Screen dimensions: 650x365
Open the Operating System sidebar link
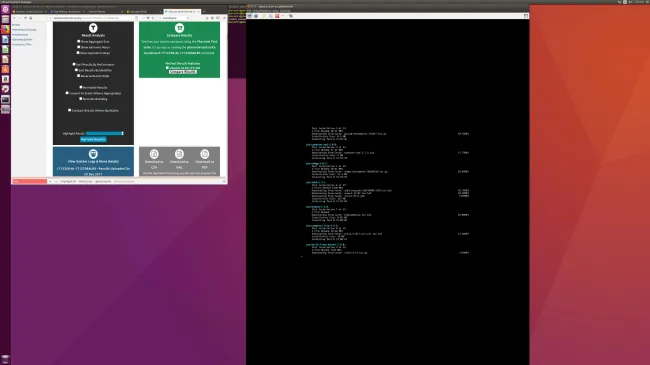22,39
